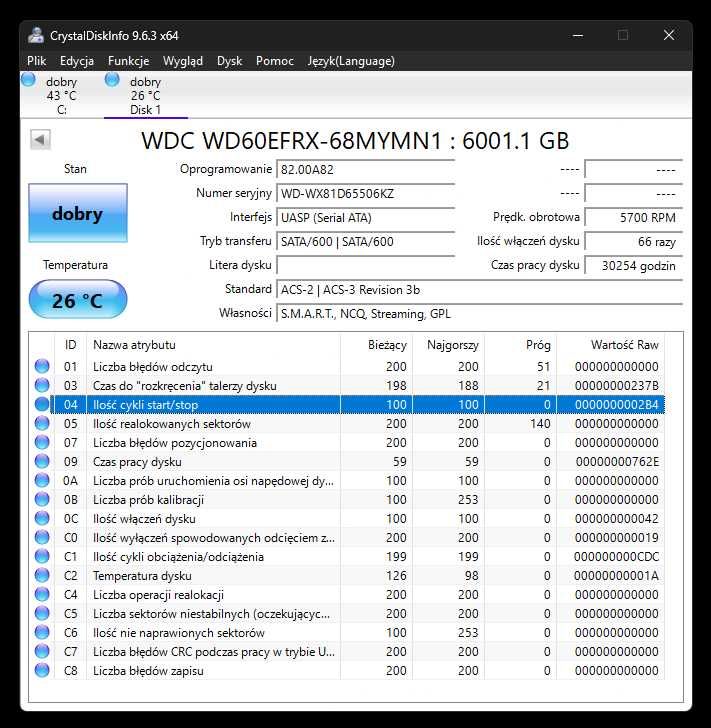Image resolution: width=711 pixels, height=728 pixels.
Task: Click status icon for attribute 04
Action: (42, 404)
